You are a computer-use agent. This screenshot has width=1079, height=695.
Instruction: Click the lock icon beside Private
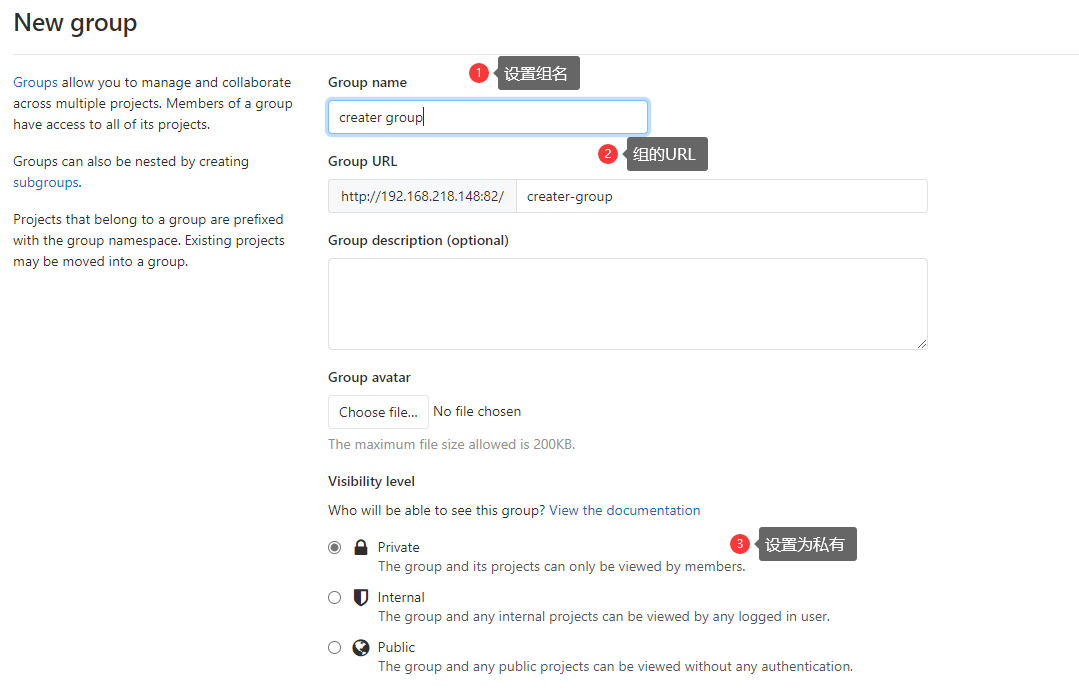tap(361, 547)
